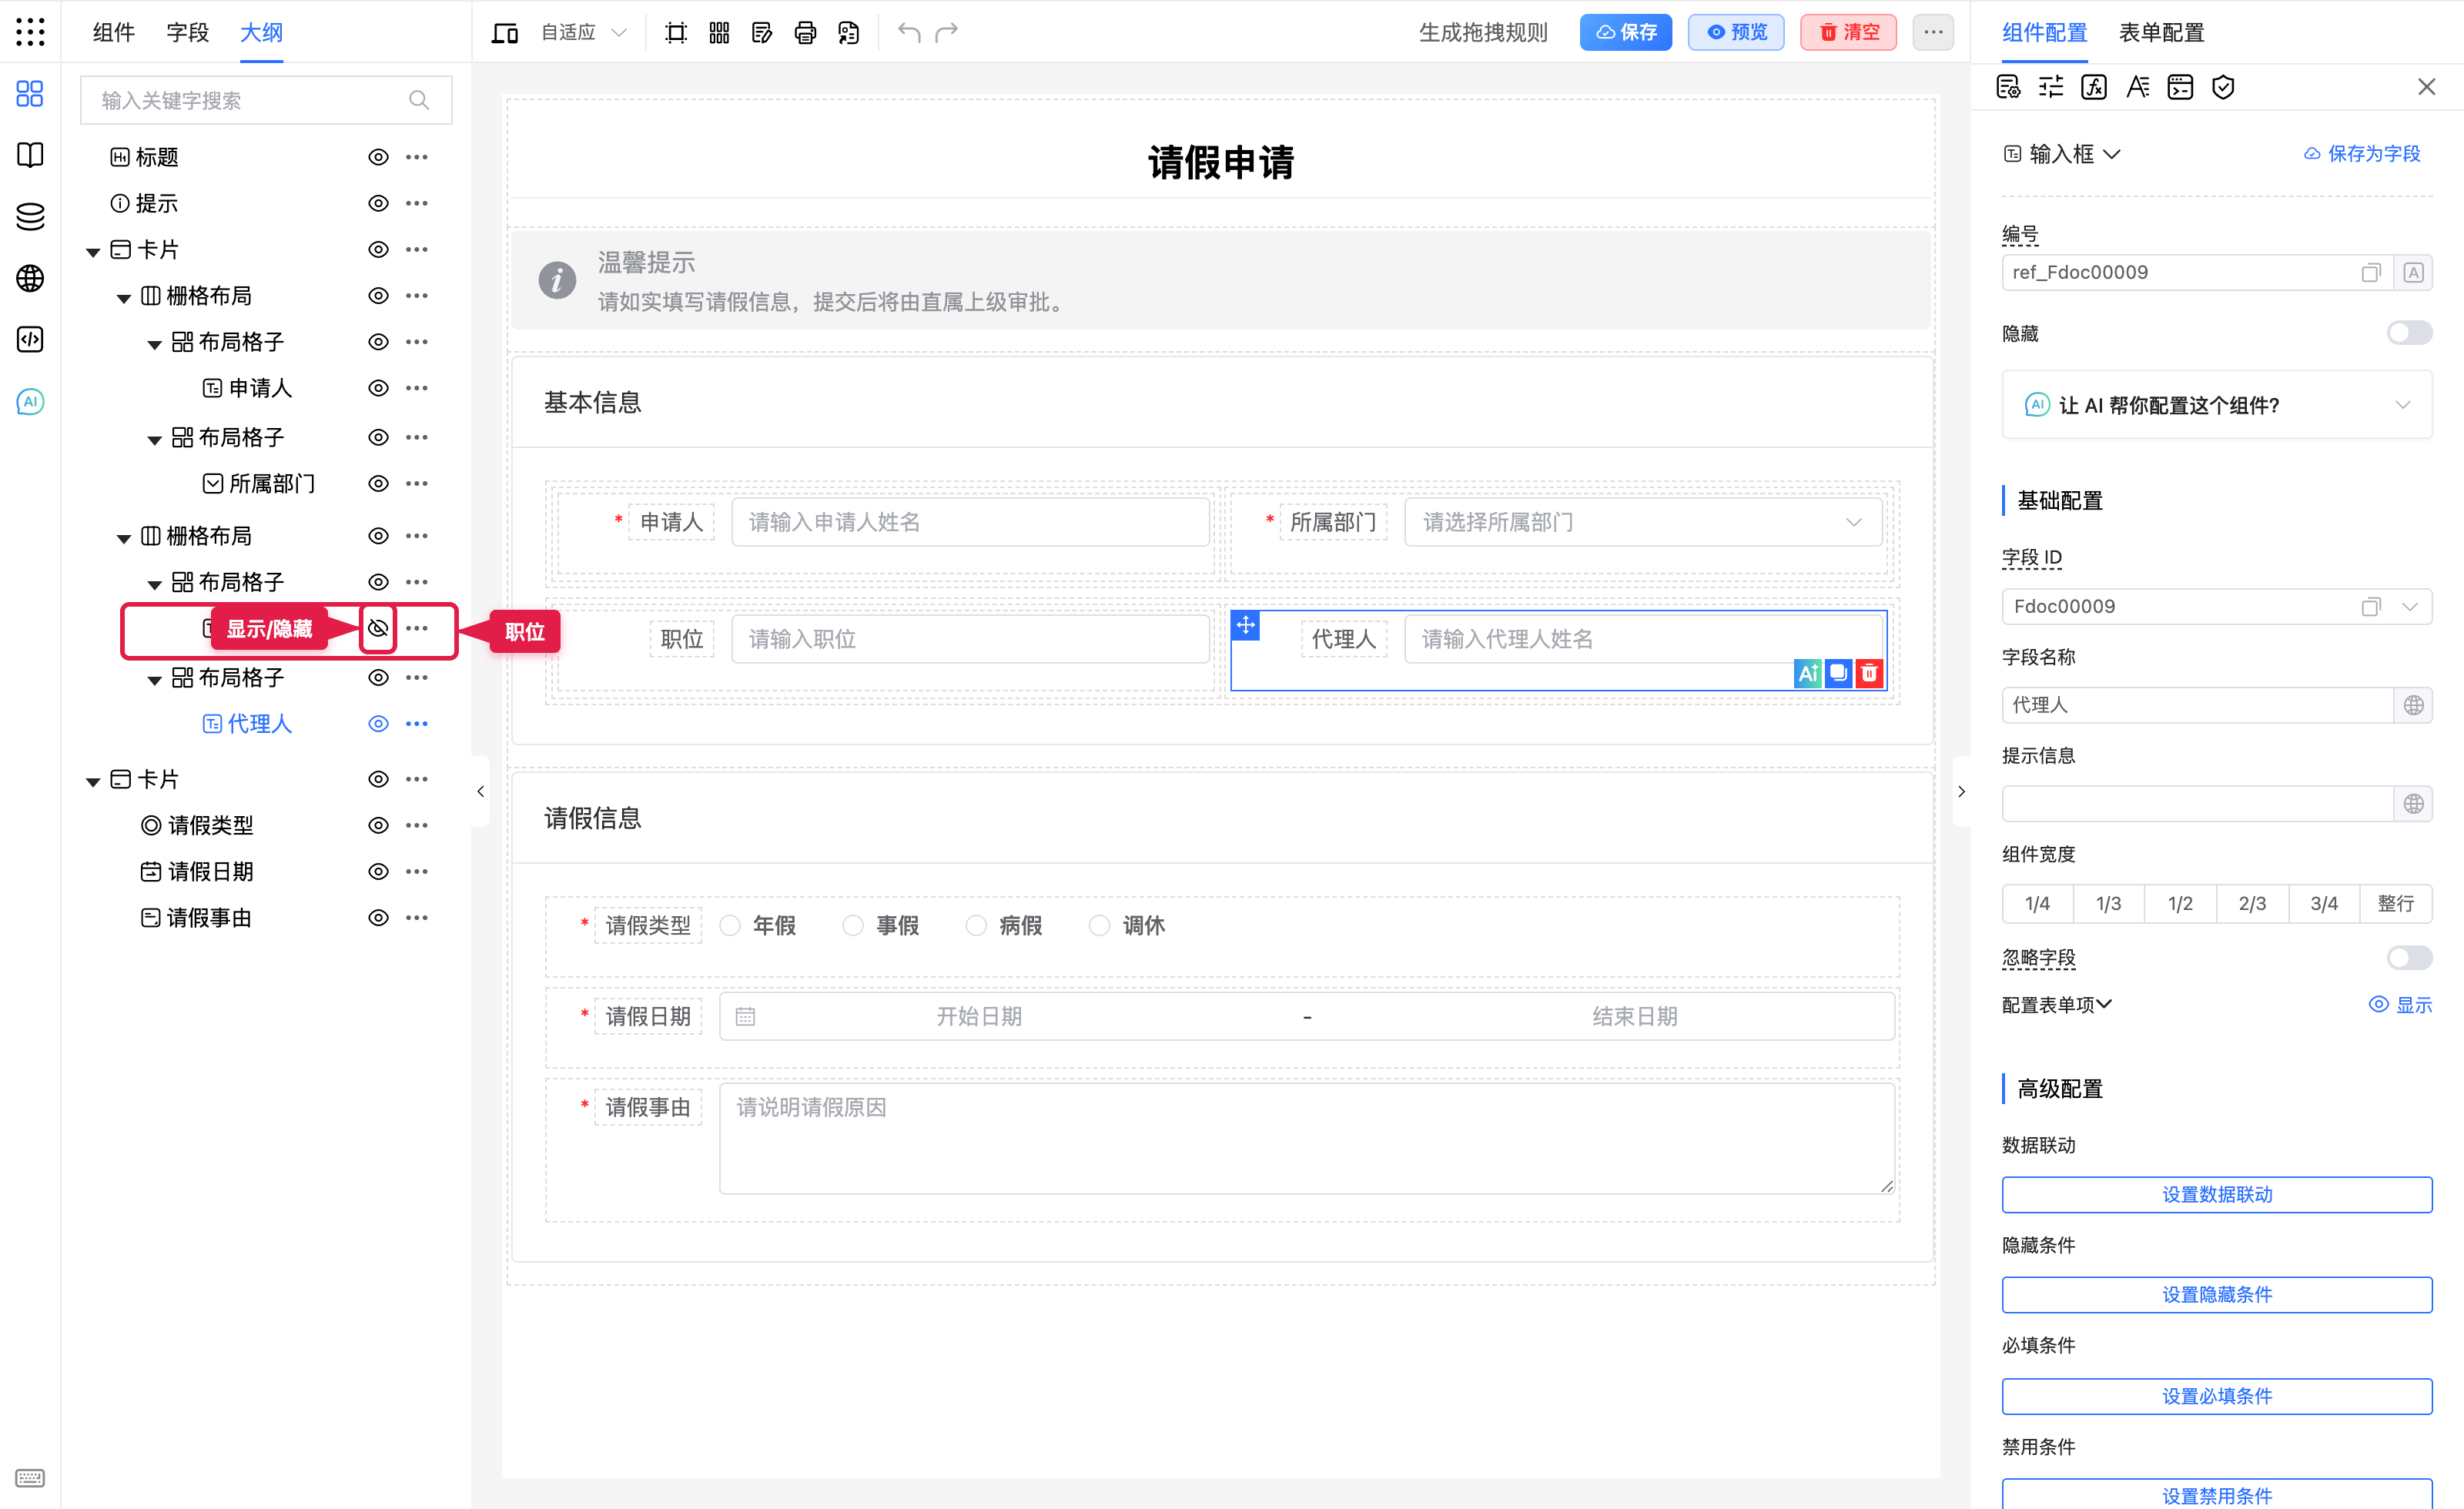Click 设置数据联动 button
Screen dimensions: 2464x1509
tap(2217, 1194)
